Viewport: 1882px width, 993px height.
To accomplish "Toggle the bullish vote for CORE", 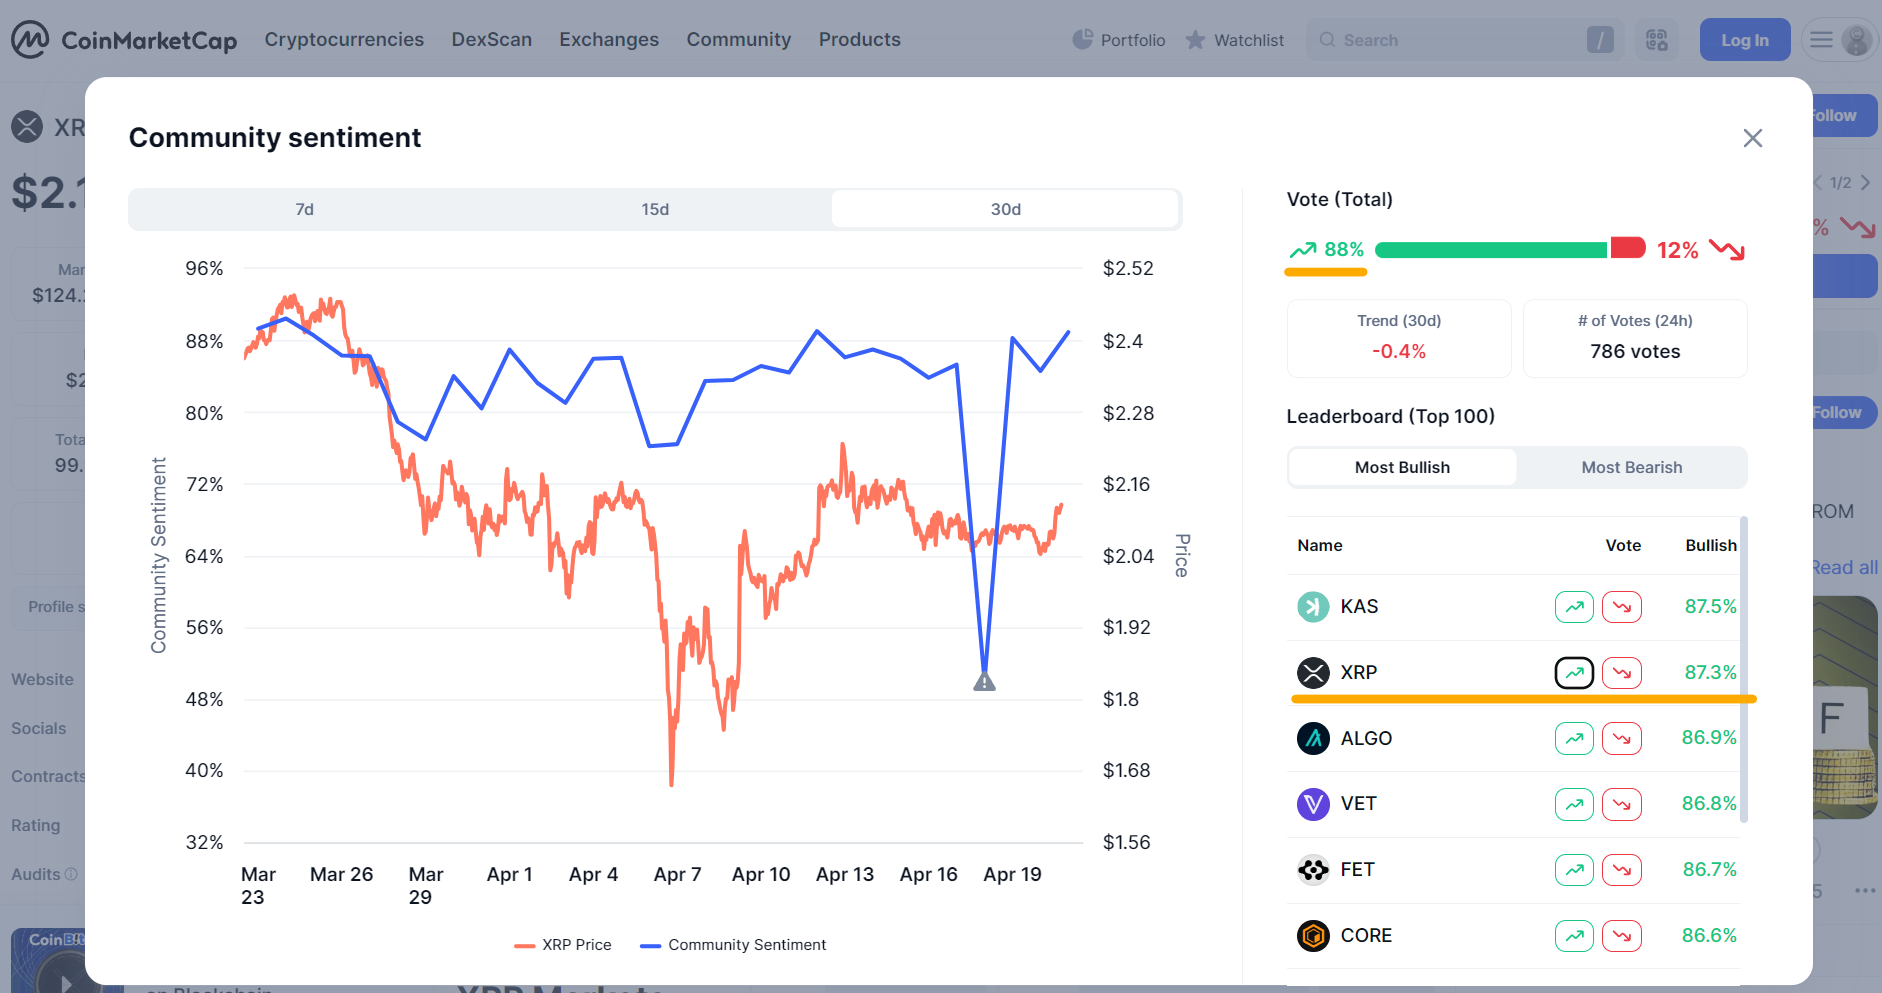I will pyautogui.click(x=1574, y=935).
